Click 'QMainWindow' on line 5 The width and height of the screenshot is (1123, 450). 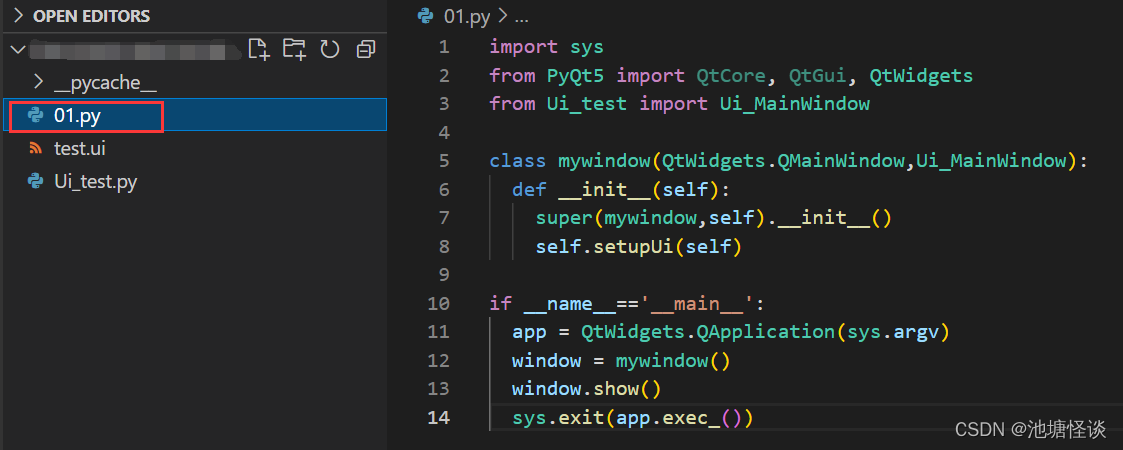(841, 161)
